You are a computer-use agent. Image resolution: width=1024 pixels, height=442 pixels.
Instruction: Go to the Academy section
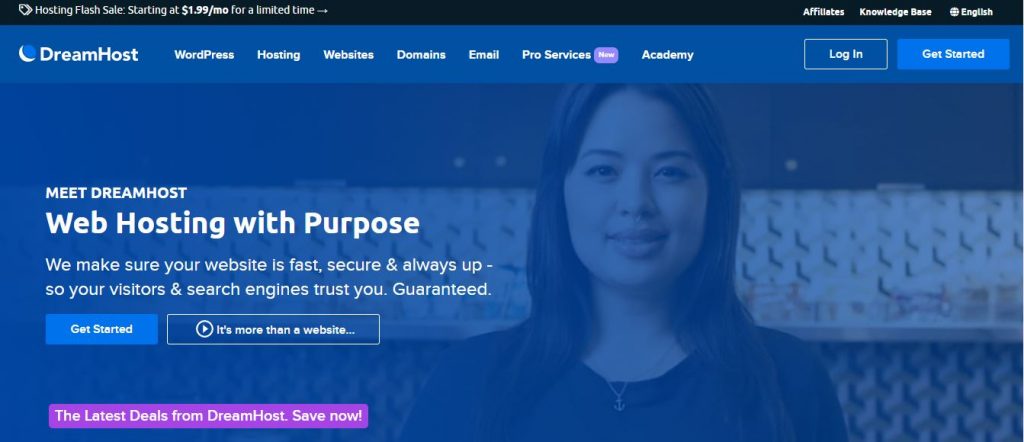click(667, 55)
